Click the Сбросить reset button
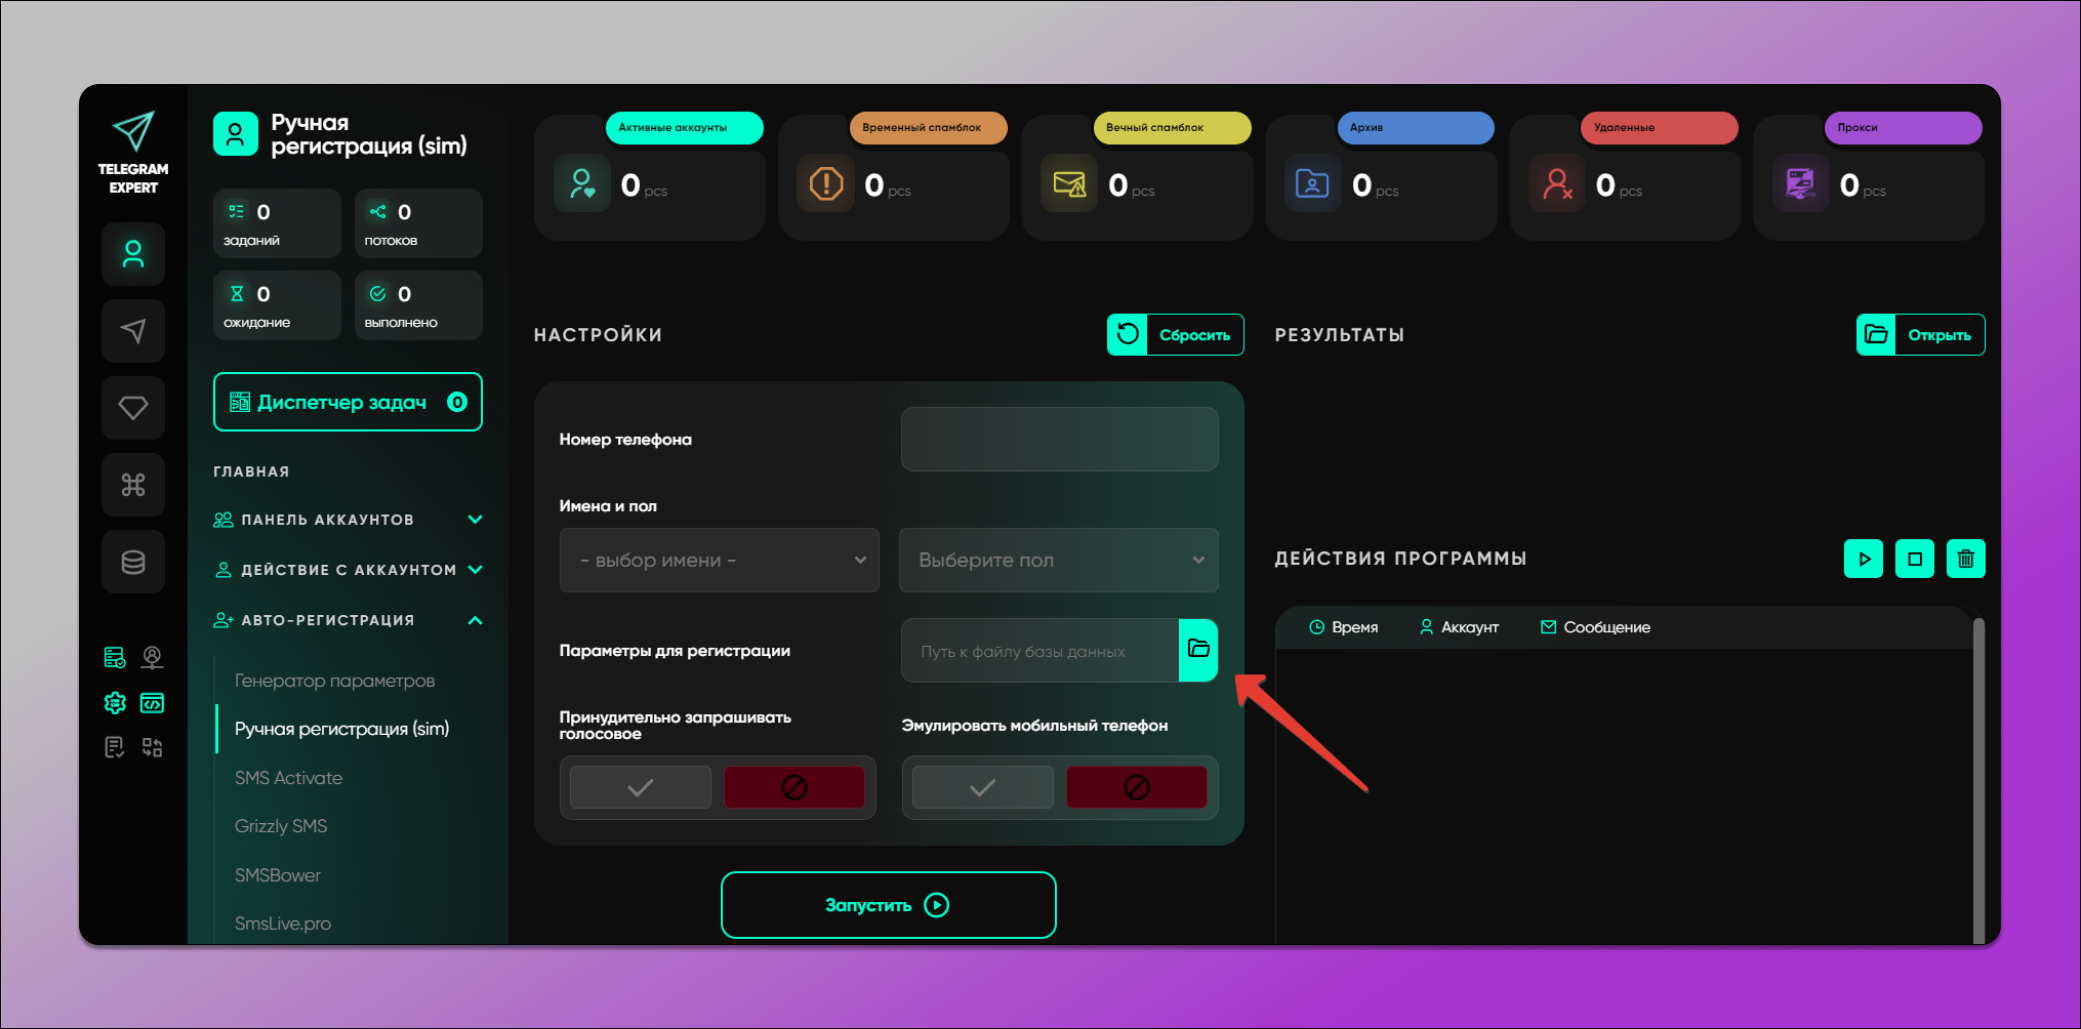This screenshot has width=2081, height=1029. click(x=1175, y=335)
